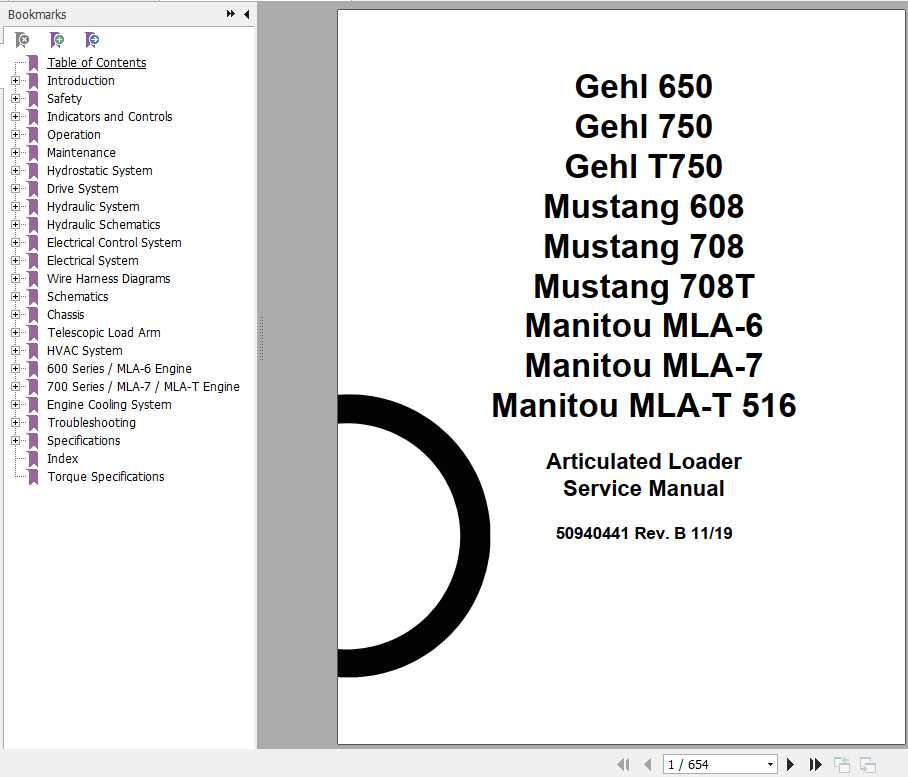Expand the Hydraulic Schematics bookmark
908x777 pixels.
click(16, 225)
